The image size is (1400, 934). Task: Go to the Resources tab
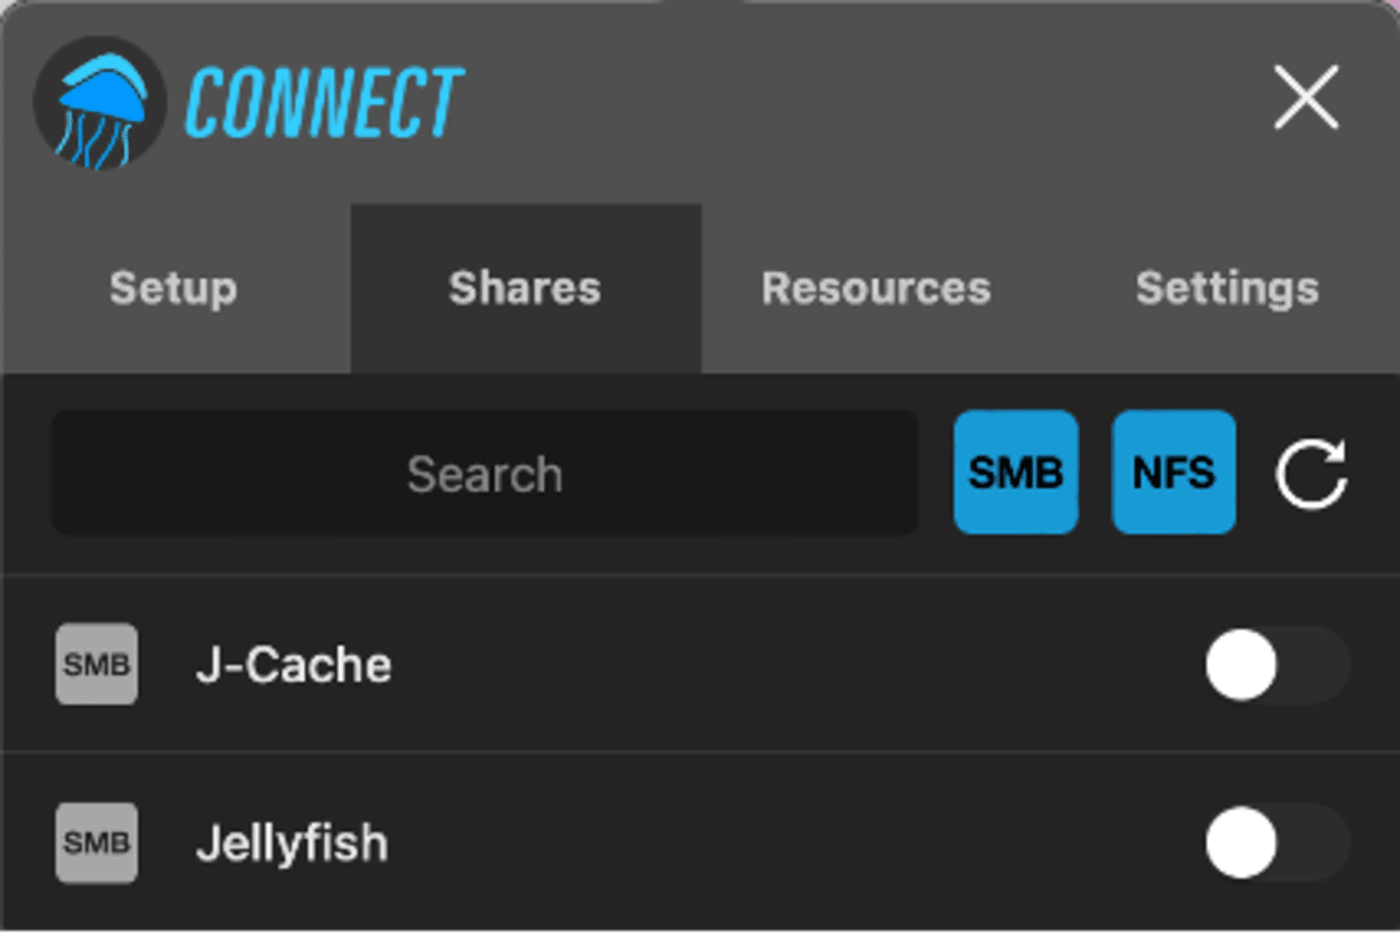pyautogui.click(x=876, y=289)
